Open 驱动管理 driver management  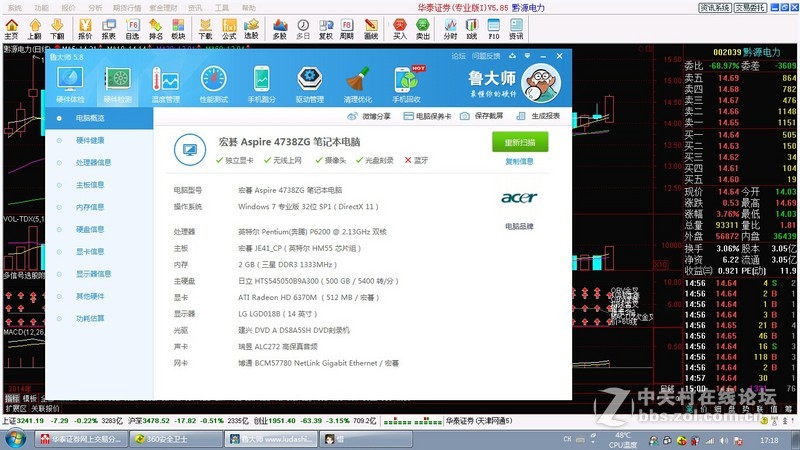click(310, 85)
